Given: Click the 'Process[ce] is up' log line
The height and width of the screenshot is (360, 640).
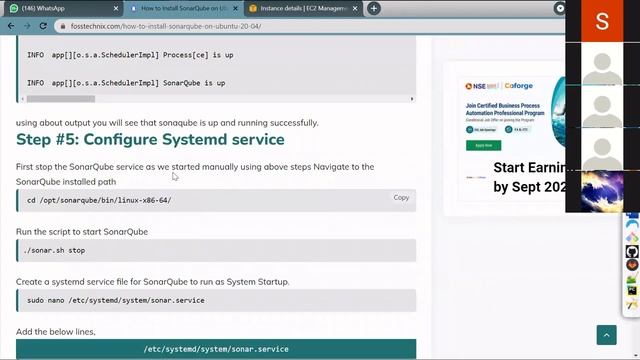Looking at the screenshot, I should [x=130, y=55].
